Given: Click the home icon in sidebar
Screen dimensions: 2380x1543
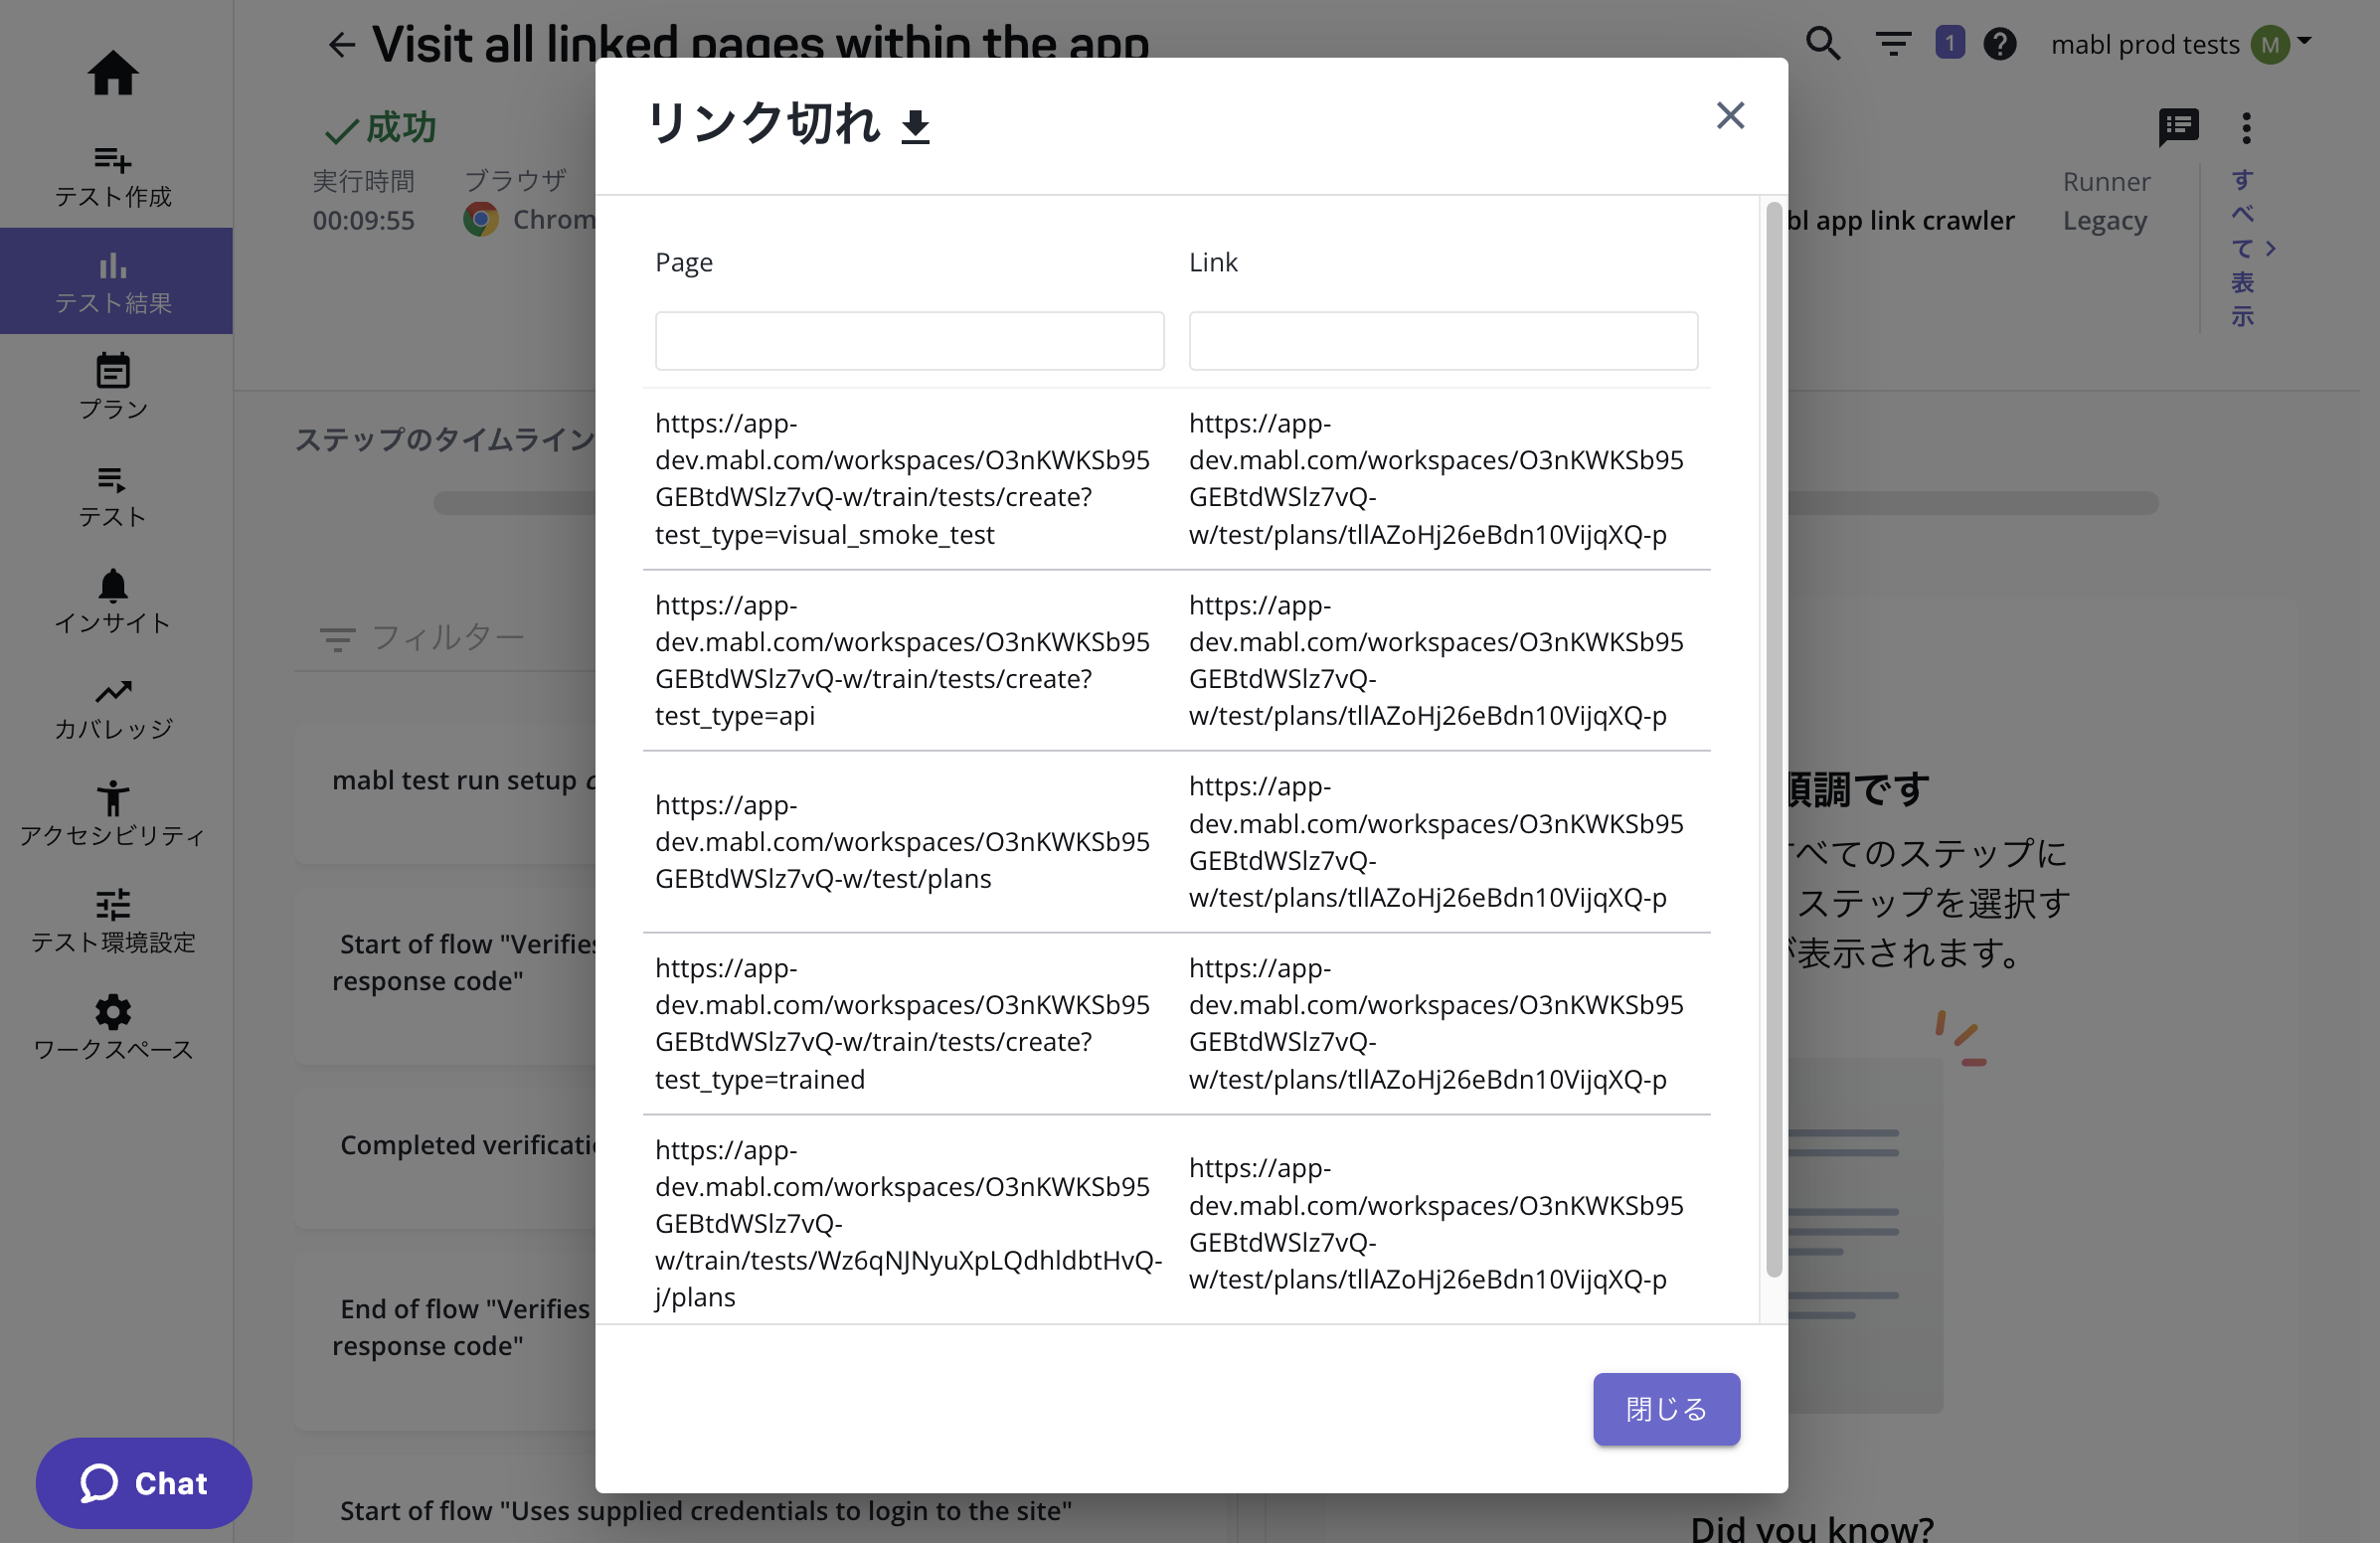Looking at the screenshot, I should tap(113, 73).
